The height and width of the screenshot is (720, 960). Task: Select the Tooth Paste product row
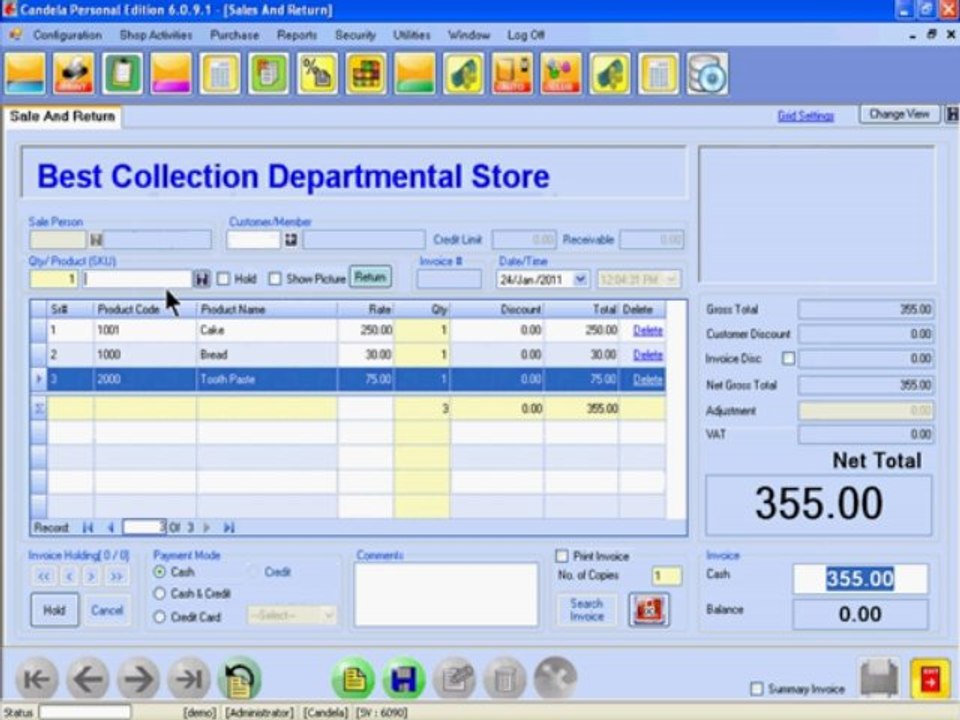click(x=348, y=380)
